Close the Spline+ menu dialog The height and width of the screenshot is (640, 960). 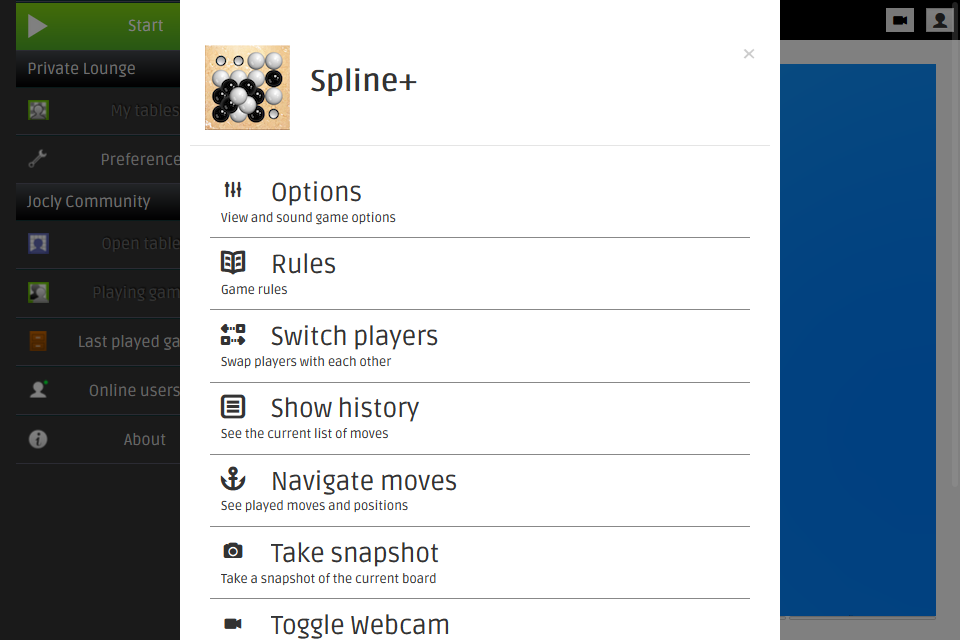[x=749, y=54]
